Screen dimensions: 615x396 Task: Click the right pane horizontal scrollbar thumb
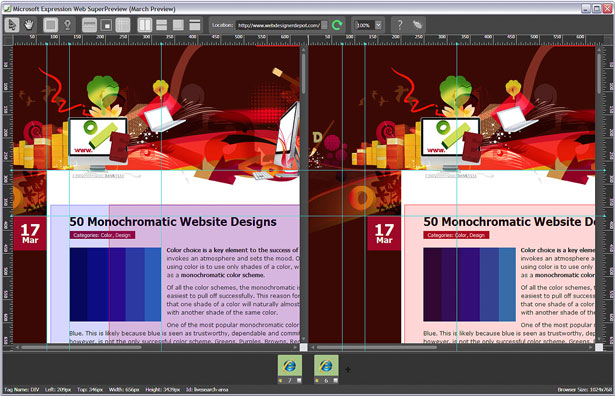click(x=376, y=347)
